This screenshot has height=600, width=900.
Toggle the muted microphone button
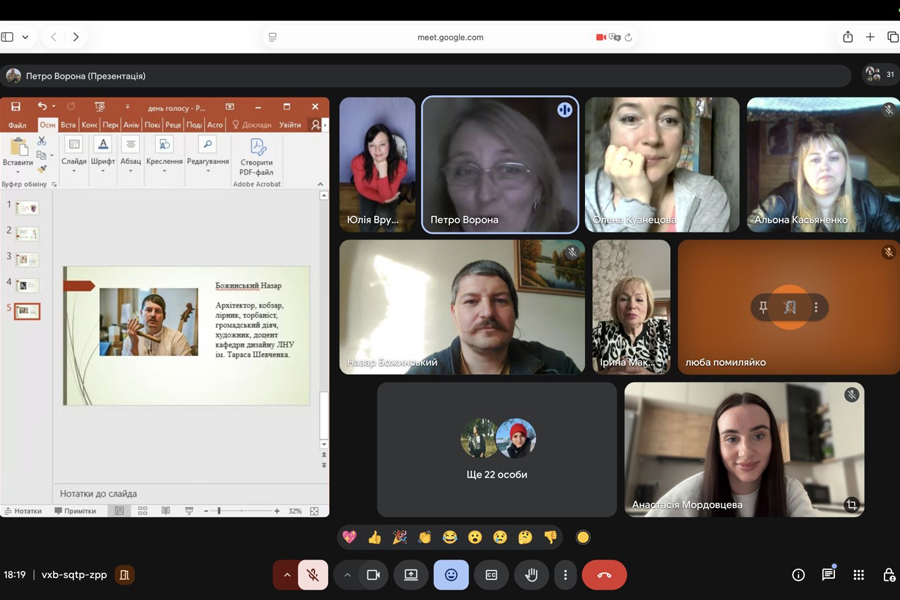click(x=313, y=575)
